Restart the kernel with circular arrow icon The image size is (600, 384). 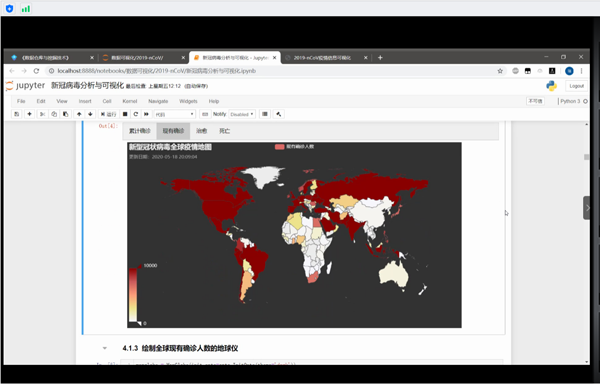click(135, 114)
